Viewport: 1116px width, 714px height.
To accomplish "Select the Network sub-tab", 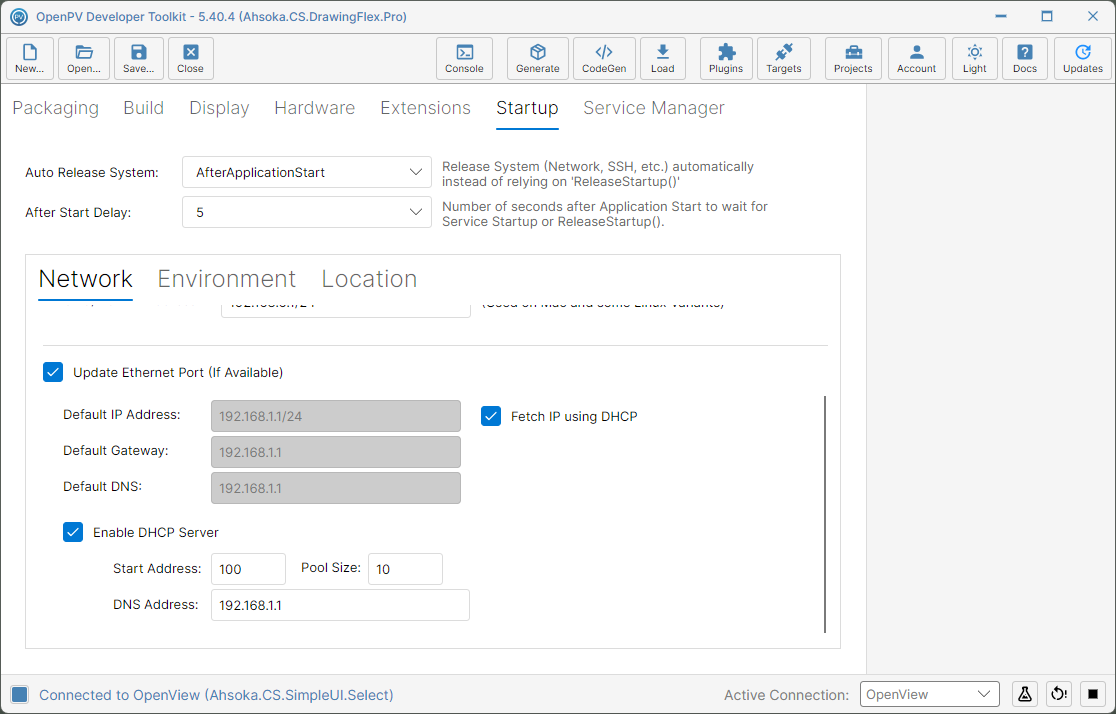I will tap(85, 279).
